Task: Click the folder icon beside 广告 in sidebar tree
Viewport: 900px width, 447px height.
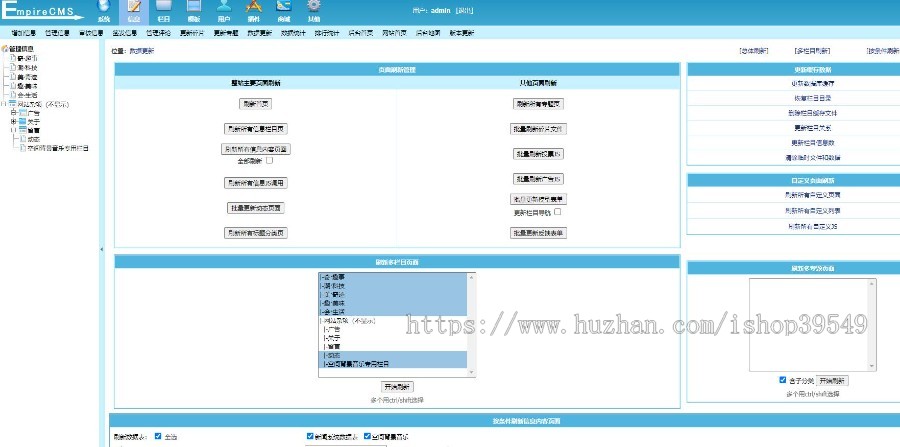Action: click(x=22, y=113)
